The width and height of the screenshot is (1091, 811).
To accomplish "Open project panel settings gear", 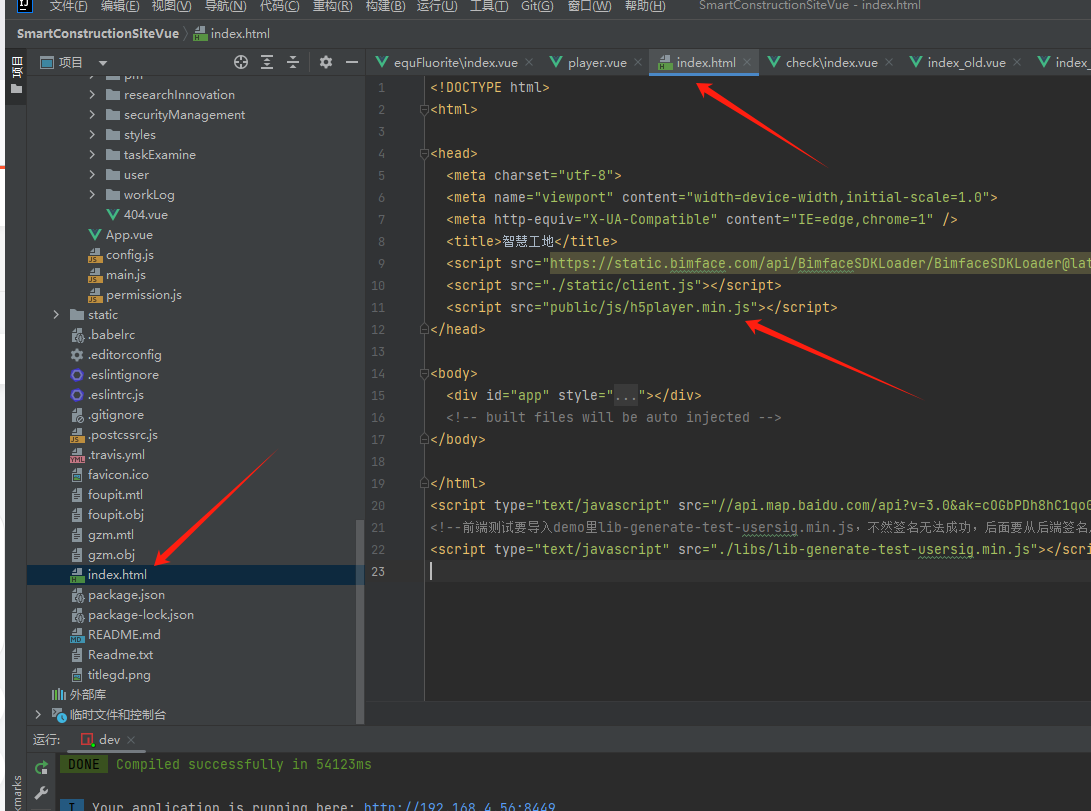I will [x=326, y=63].
